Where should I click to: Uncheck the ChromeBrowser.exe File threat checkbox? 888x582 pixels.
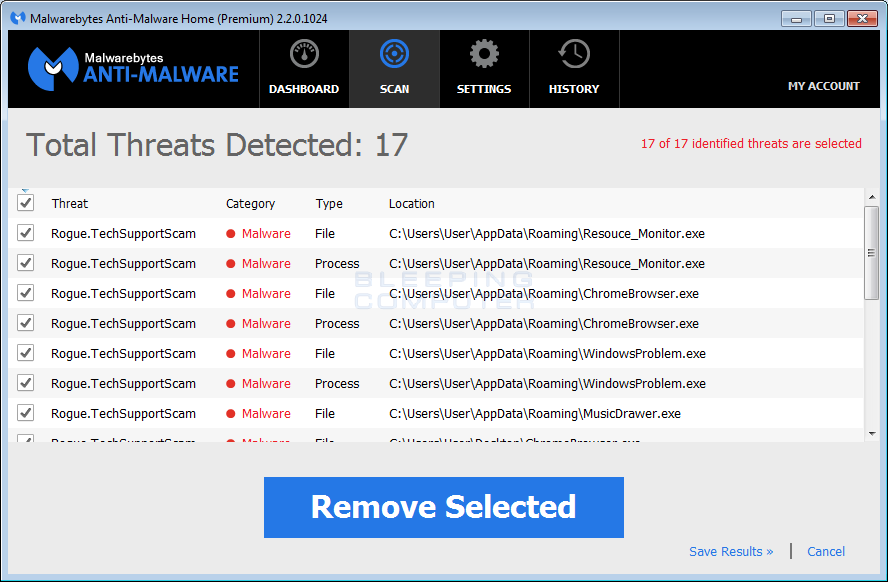pos(25,293)
